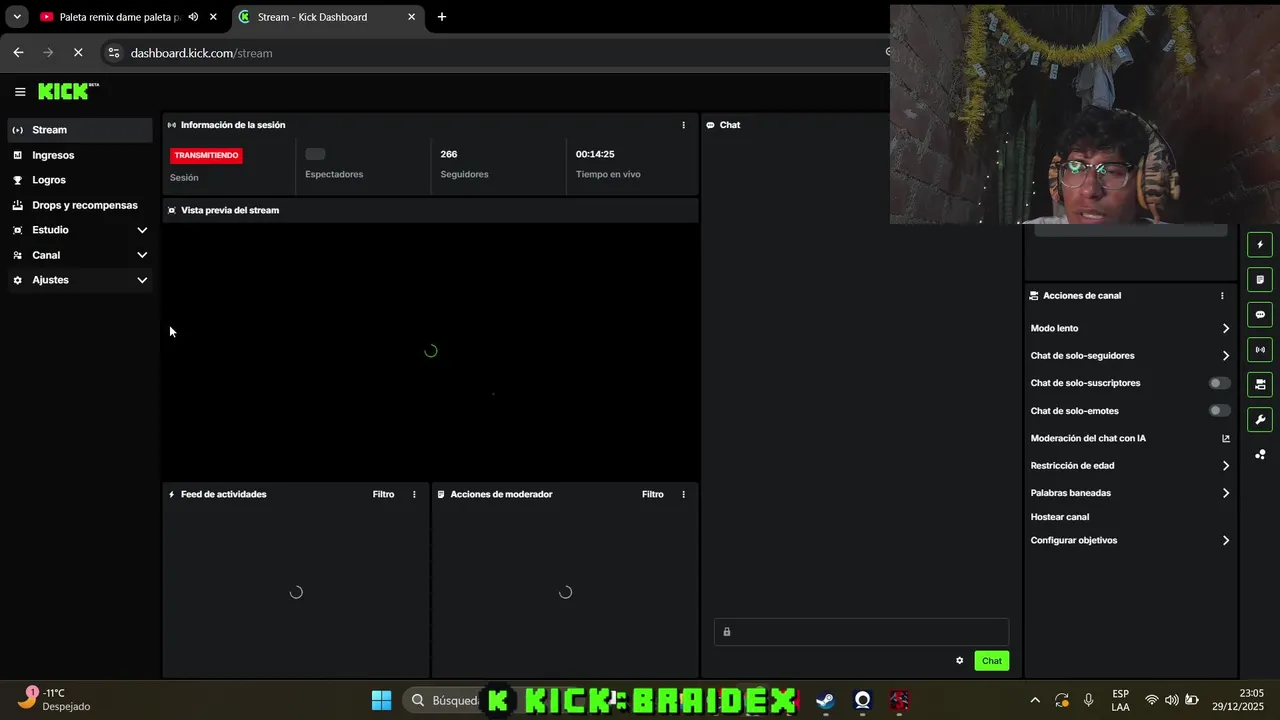Open Logros in the sidebar
The image size is (1280, 720).
click(x=80, y=180)
